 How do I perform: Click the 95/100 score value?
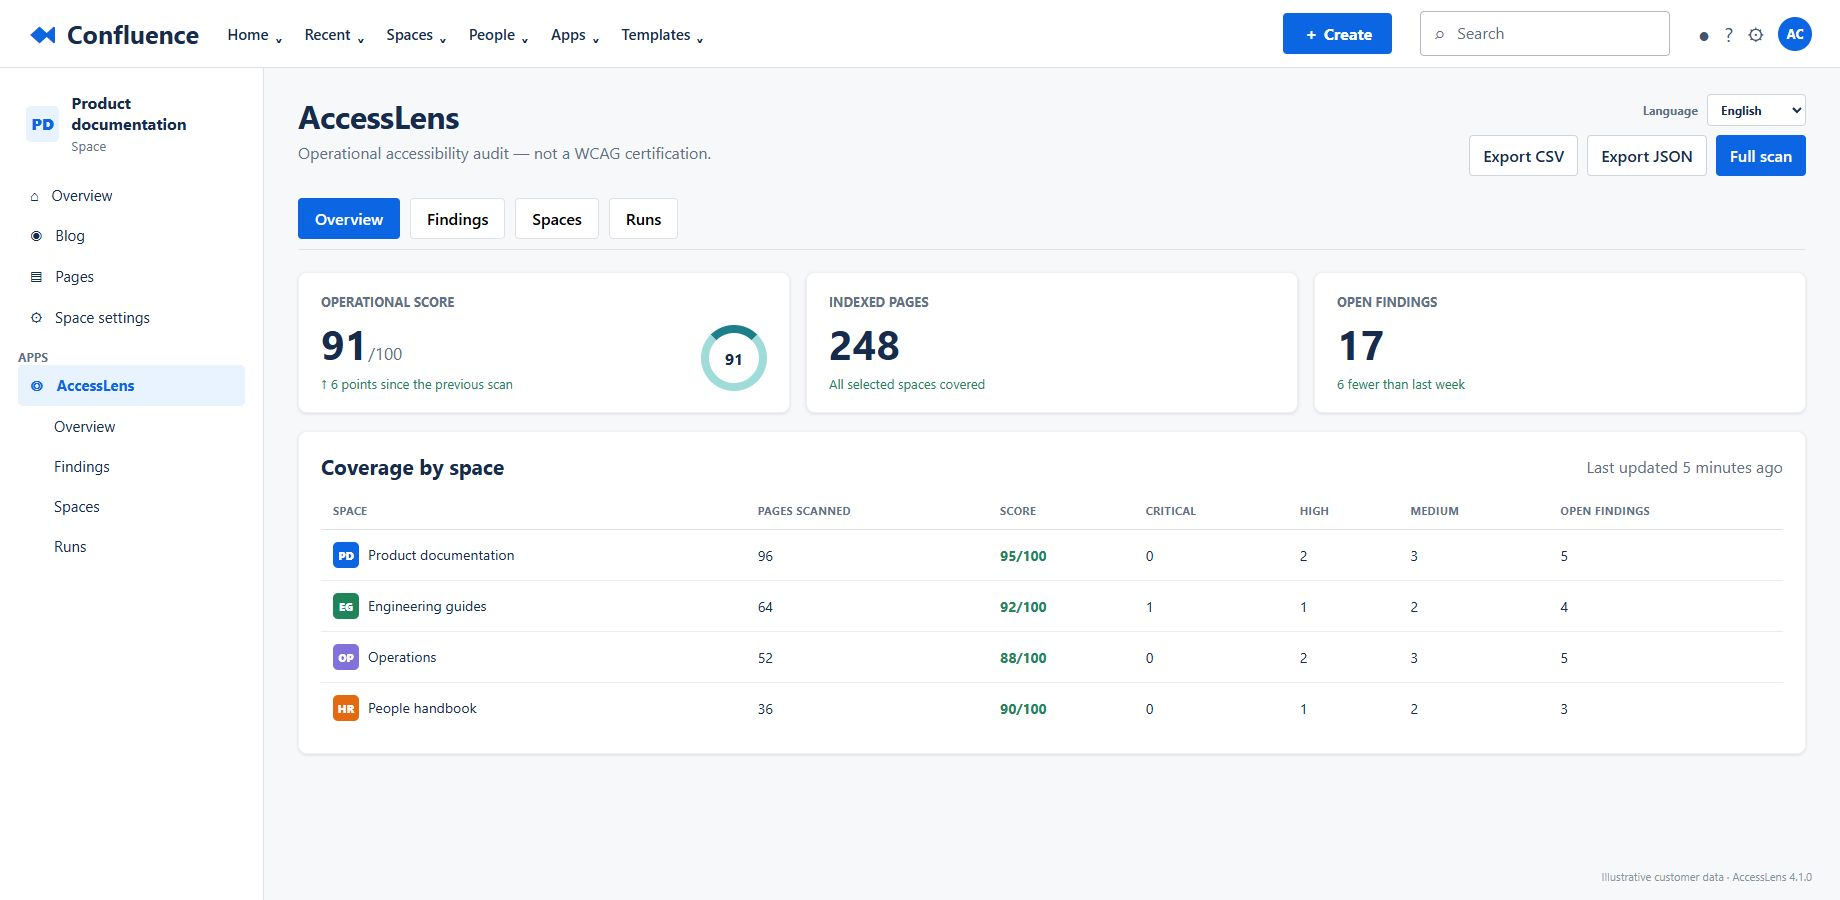click(x=1023, y=556)
